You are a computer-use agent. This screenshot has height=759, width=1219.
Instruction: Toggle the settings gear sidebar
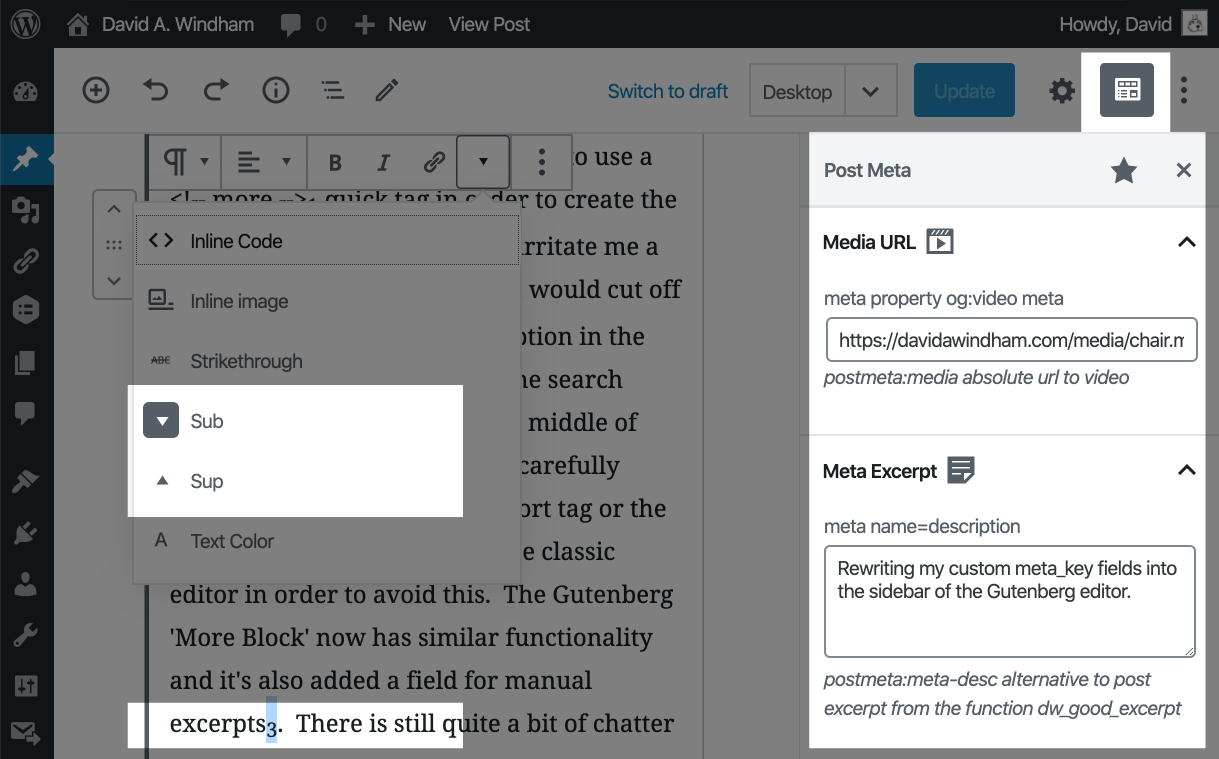(x=1061, y=91)
